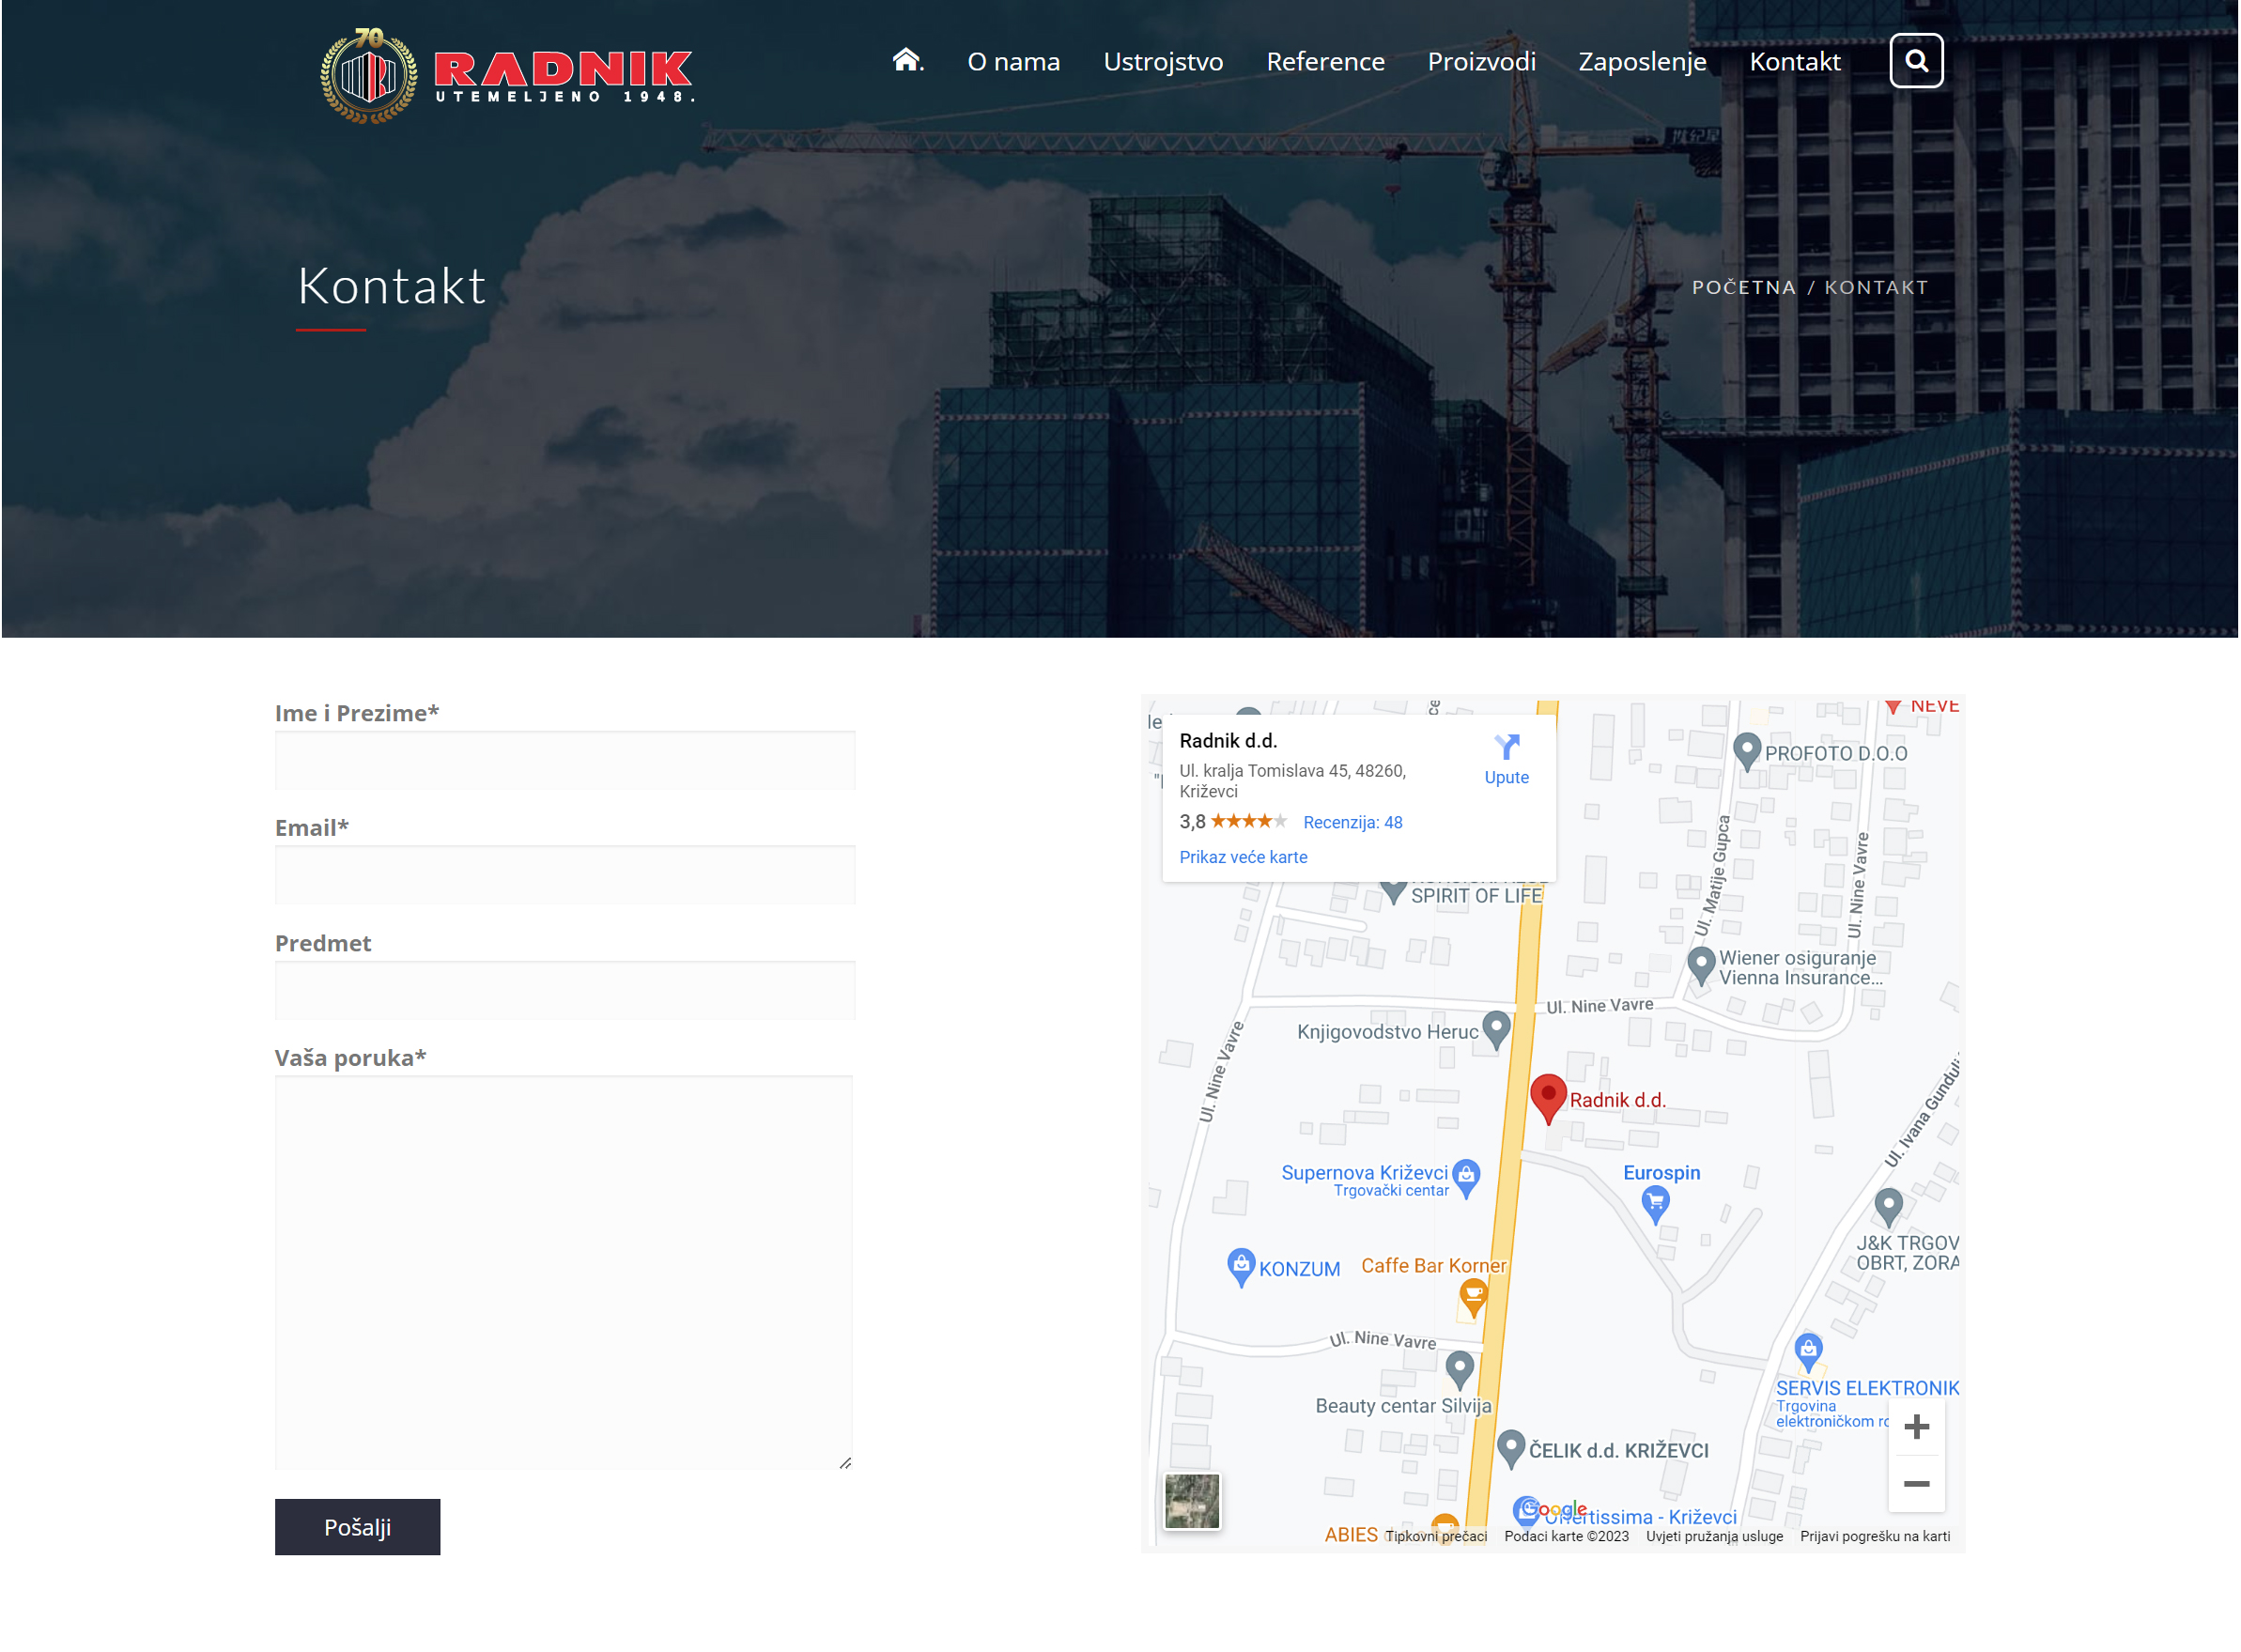Click the red Radnik d.d. map pin
This screenshot has height=1652, width=2241.
(x=1547, y=1096)
